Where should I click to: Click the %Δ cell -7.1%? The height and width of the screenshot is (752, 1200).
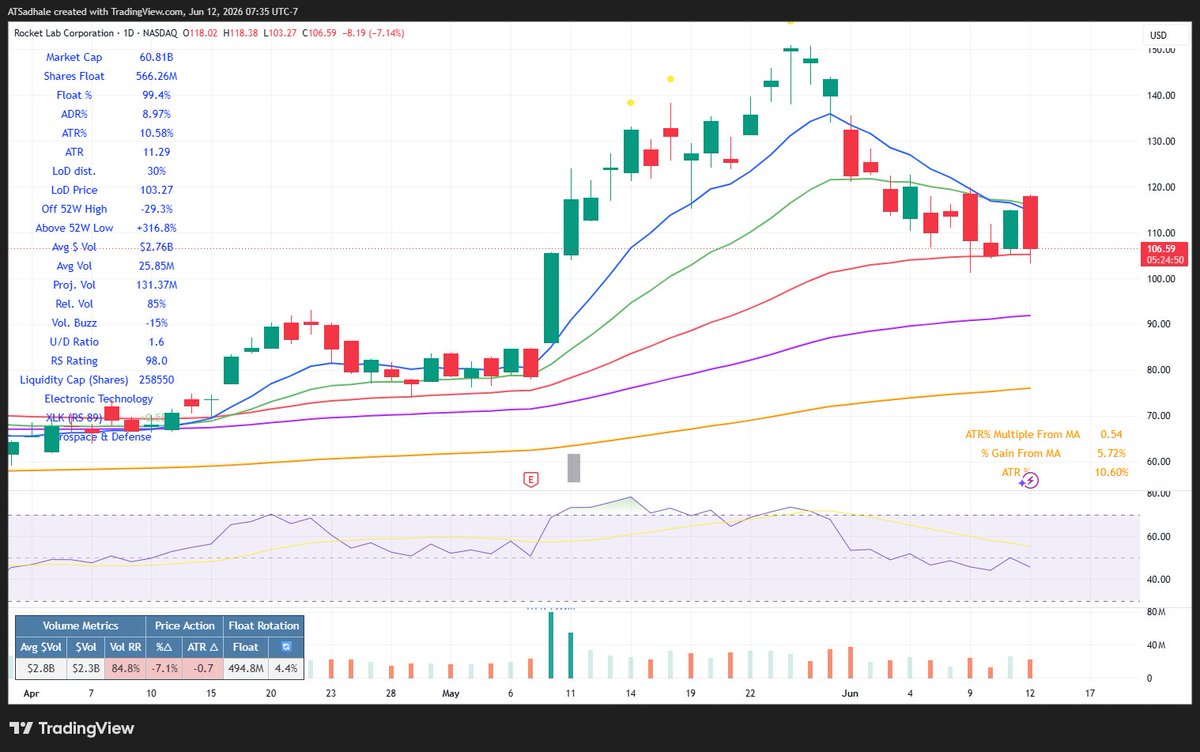[x=165, y=667]
